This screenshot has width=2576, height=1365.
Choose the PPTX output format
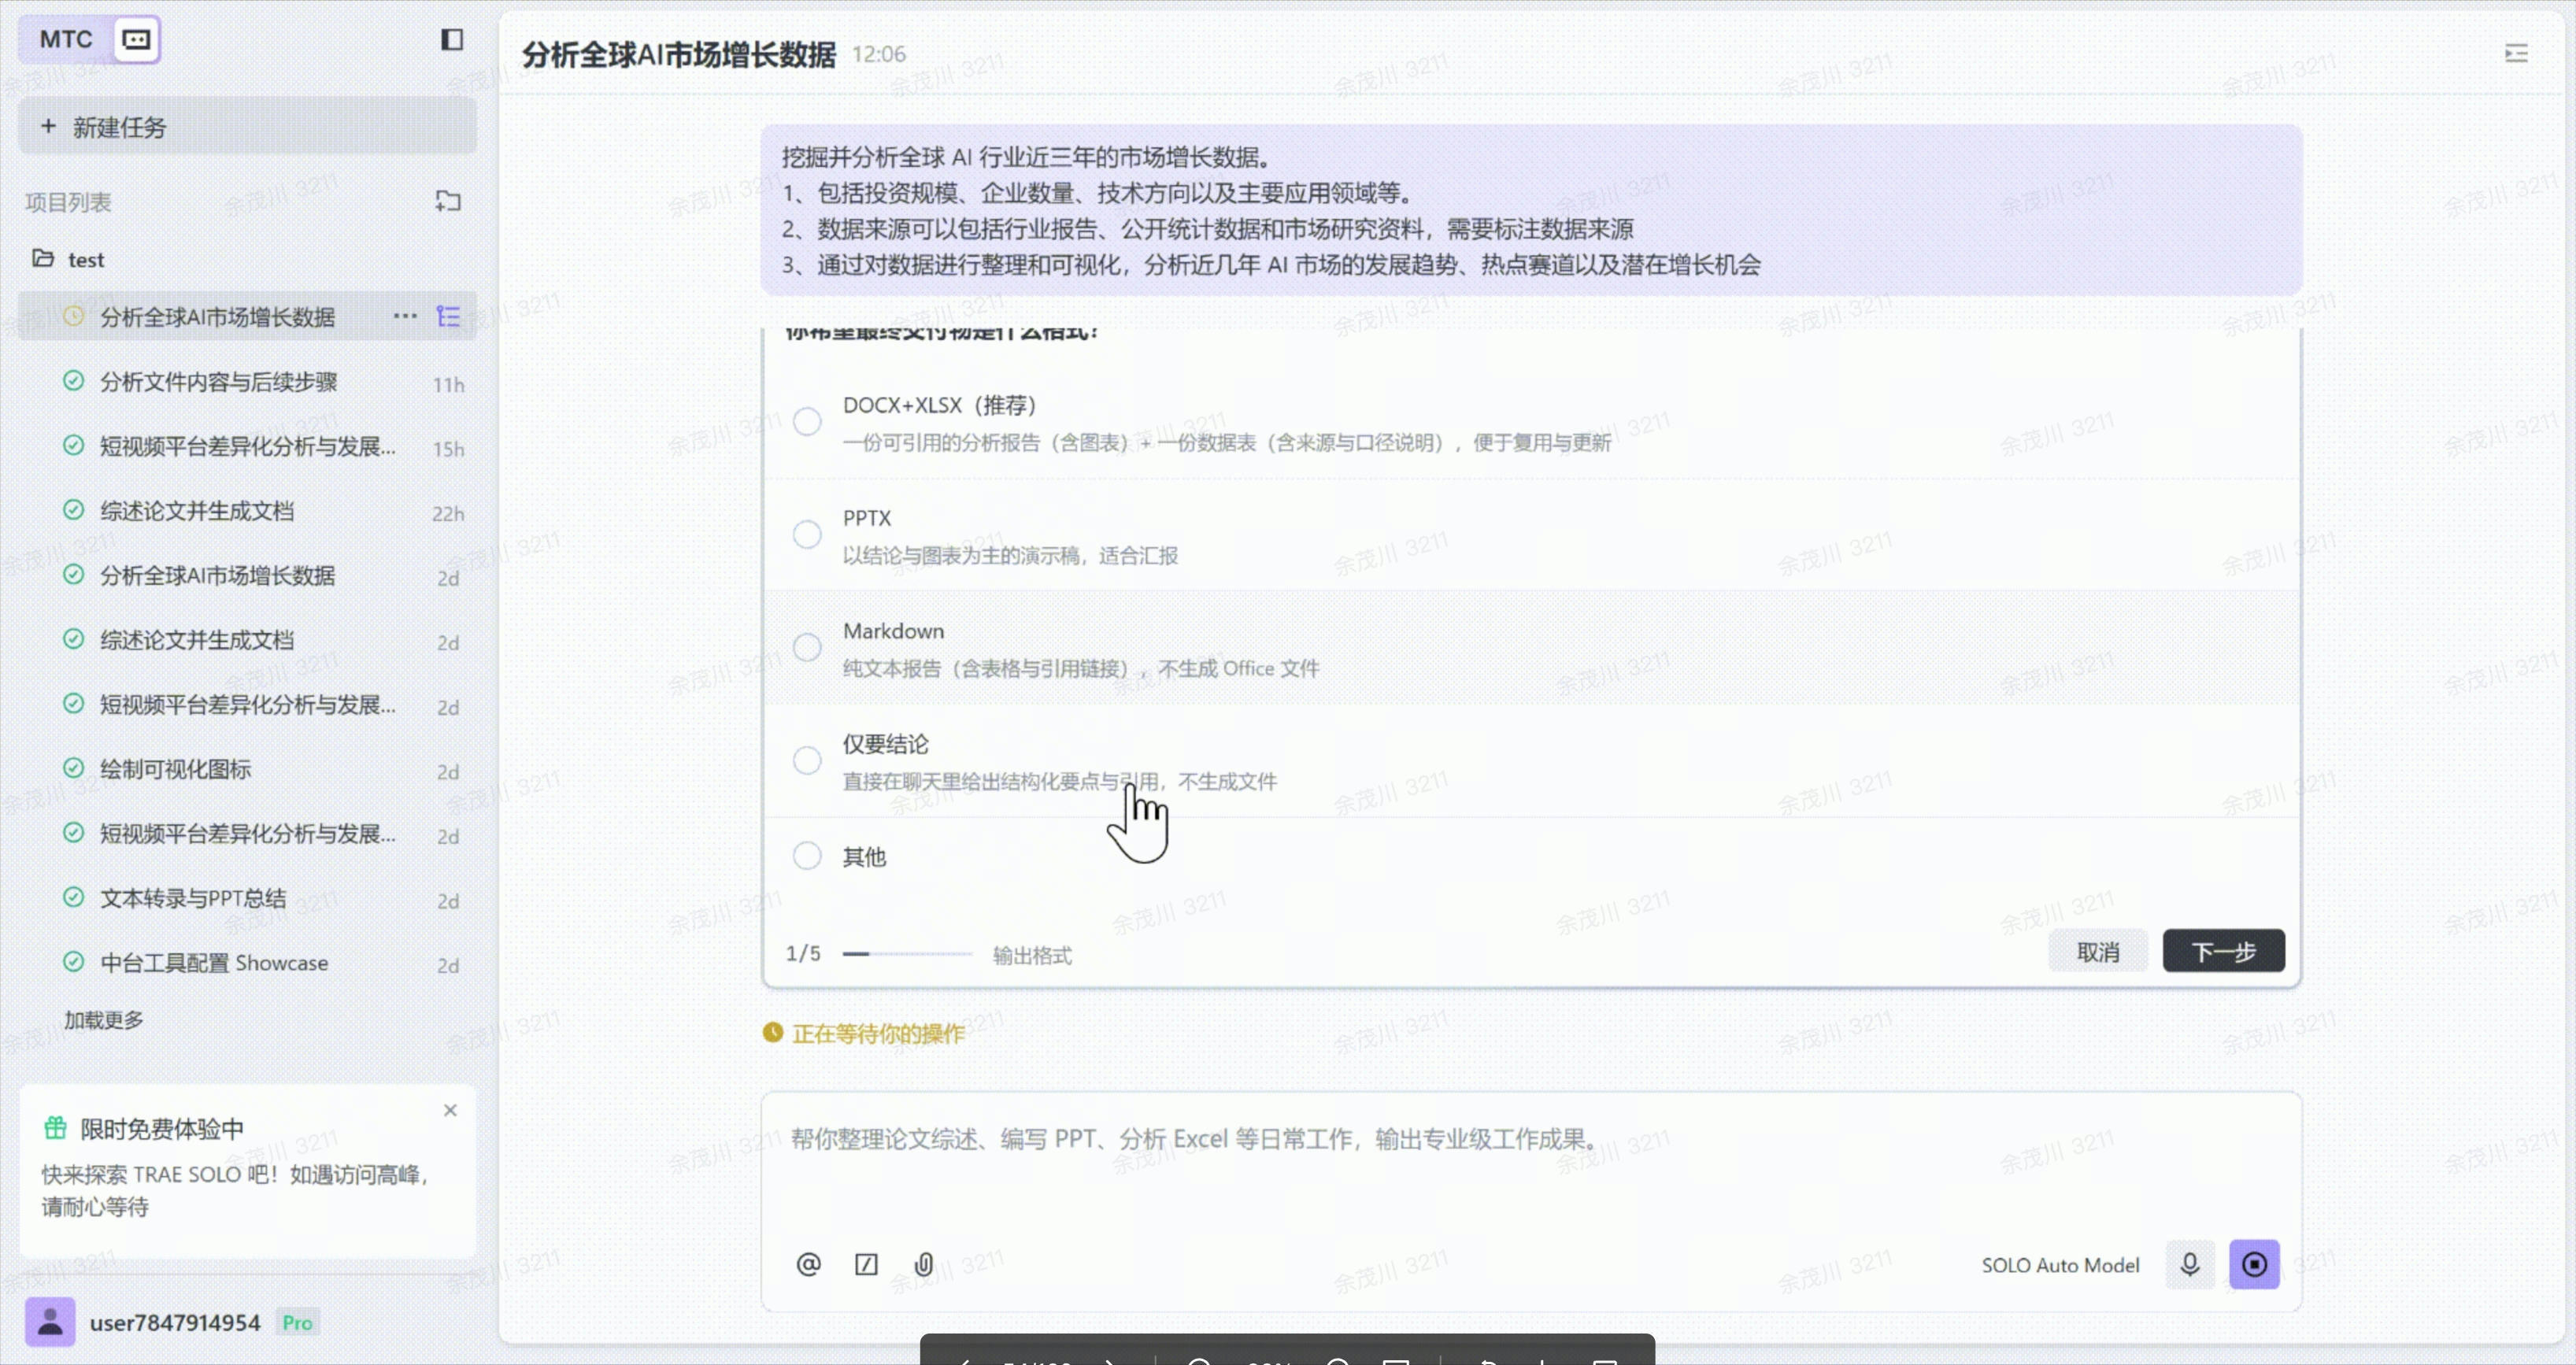[806, 534]
